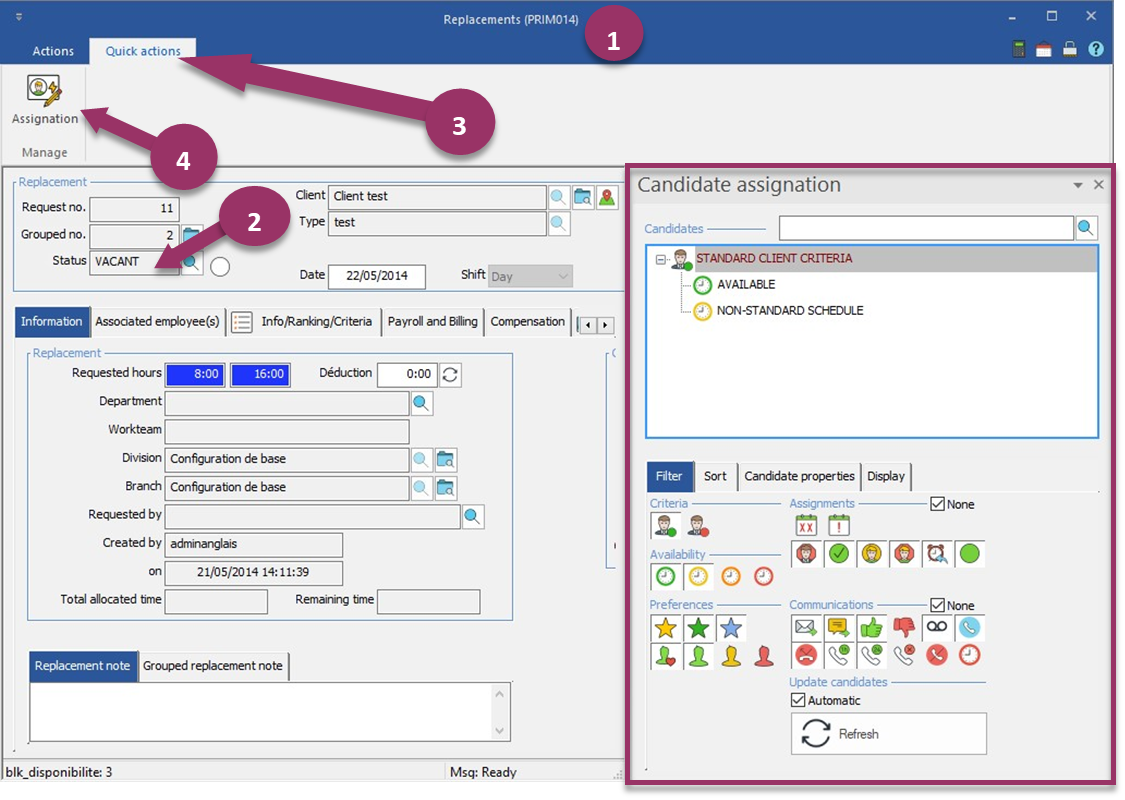Click the Candidates search magnifier icon
Viewport: 1125px width, 800px height.
click(x=1086, y=228)
